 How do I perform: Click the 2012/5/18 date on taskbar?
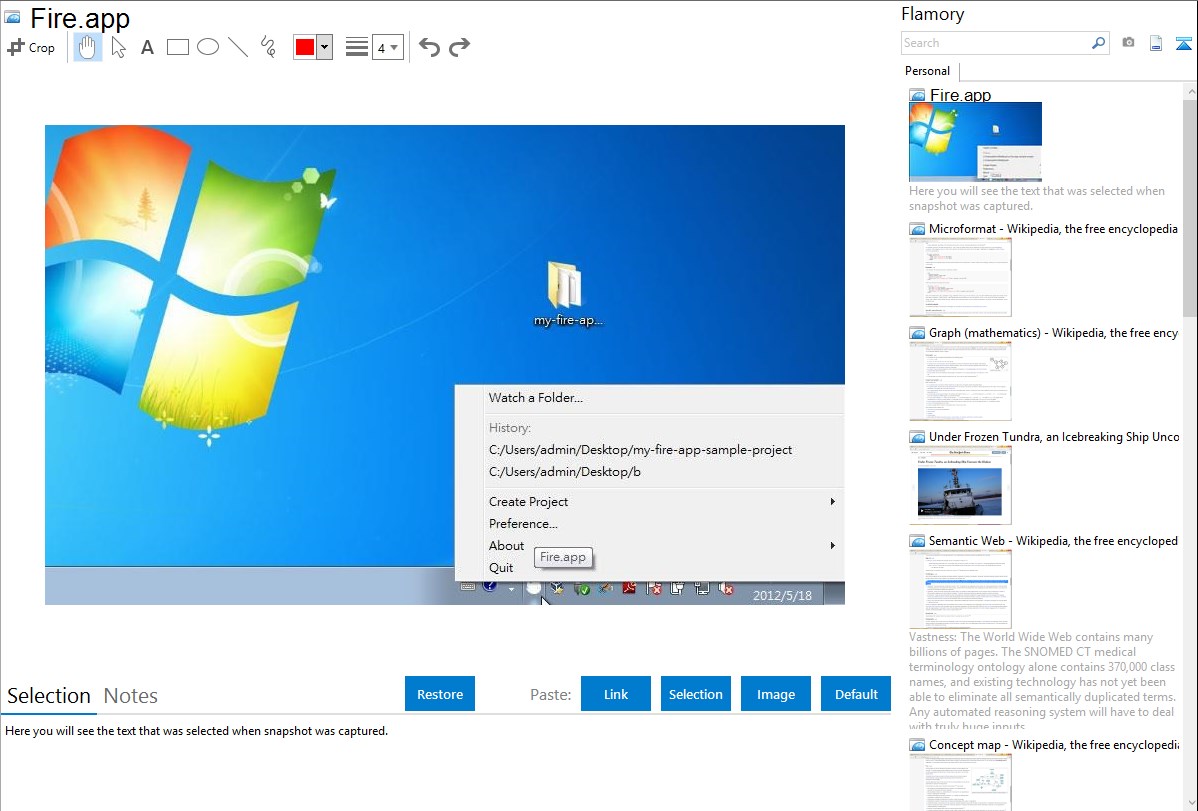coord(782,595)
